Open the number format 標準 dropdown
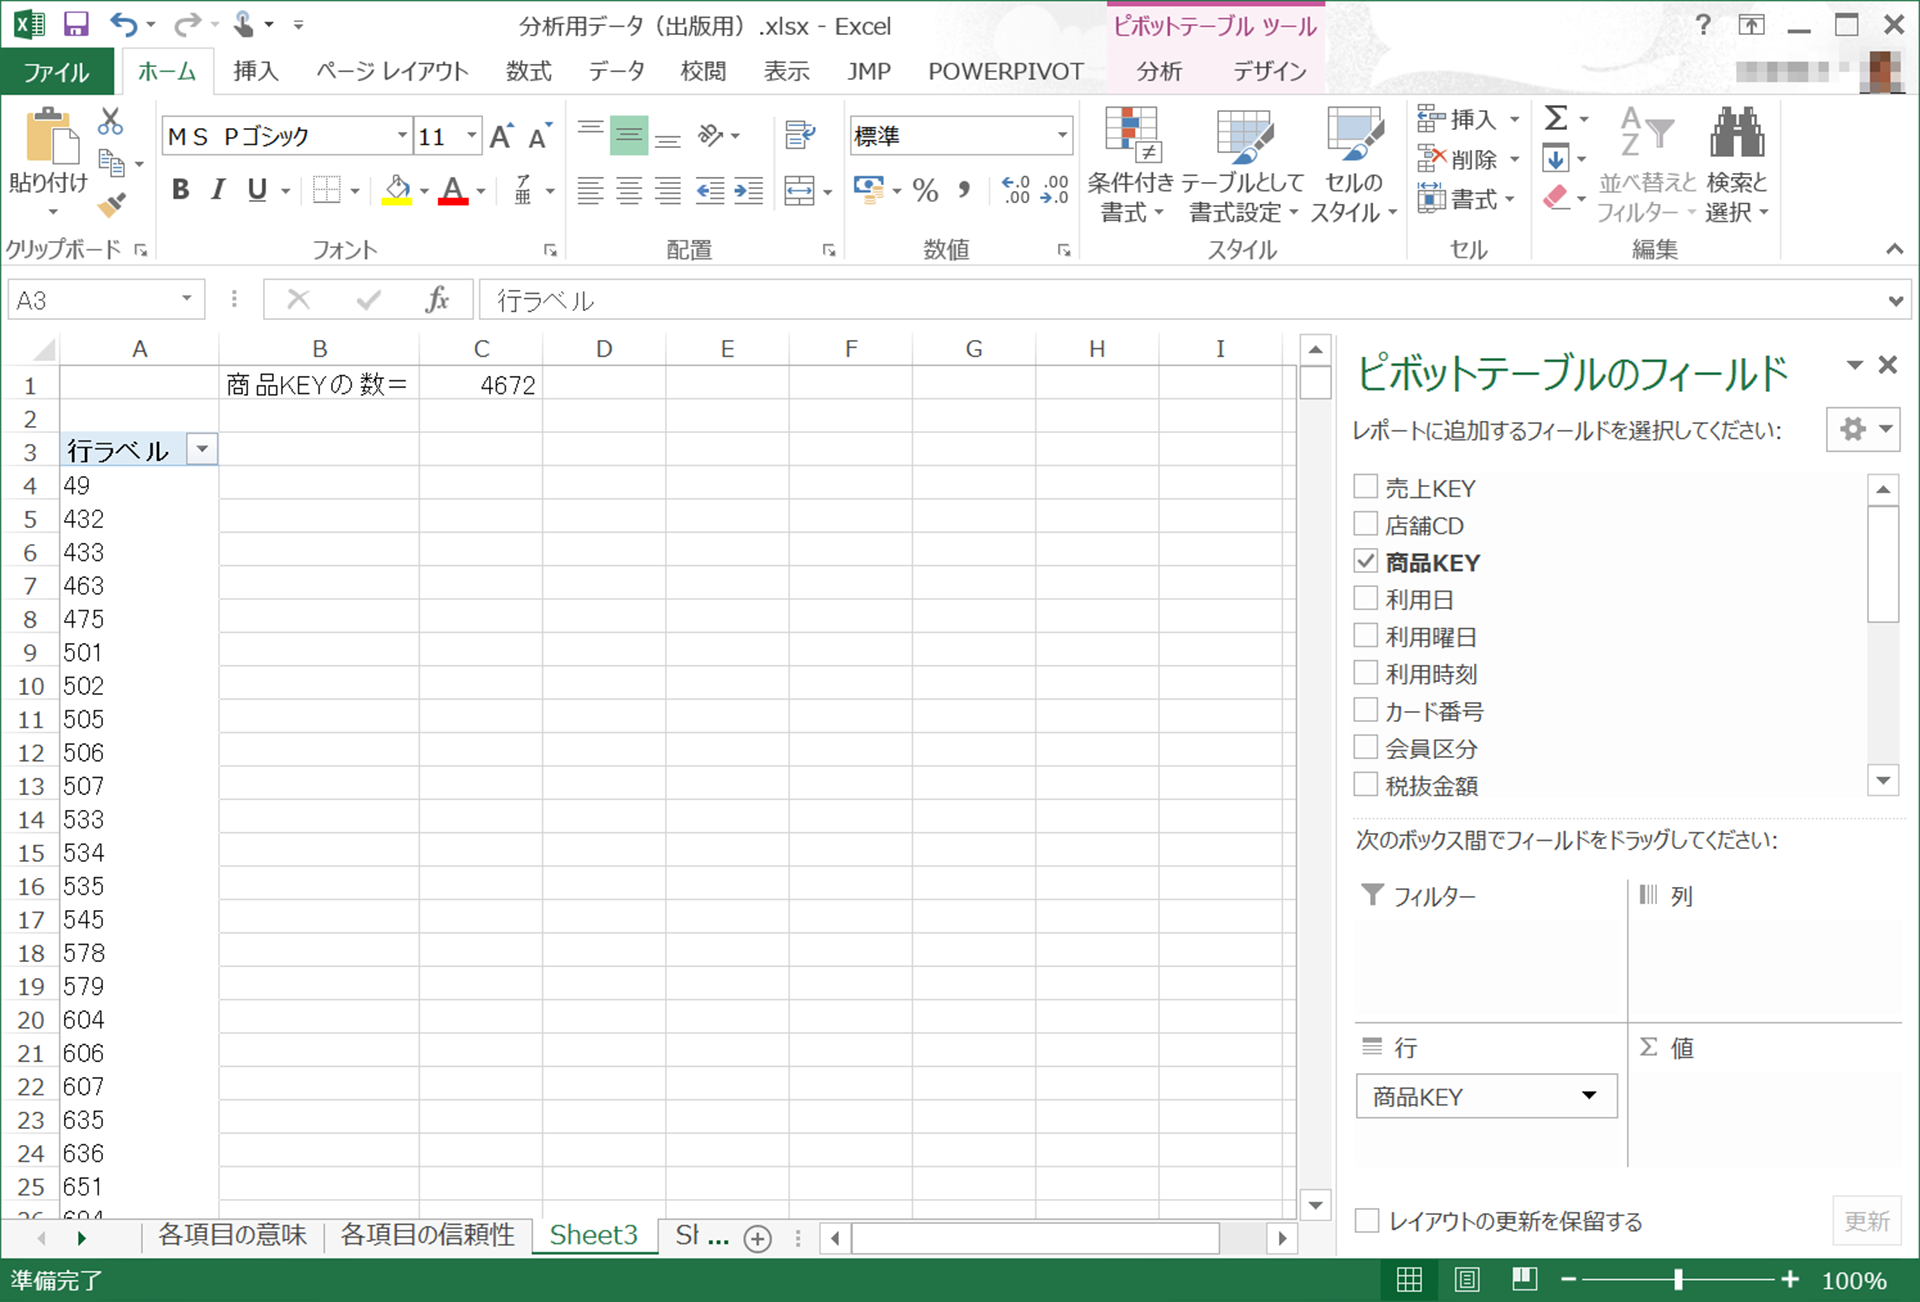This screenshot has height=1302, width=1920. click(x=1061, y=135)
